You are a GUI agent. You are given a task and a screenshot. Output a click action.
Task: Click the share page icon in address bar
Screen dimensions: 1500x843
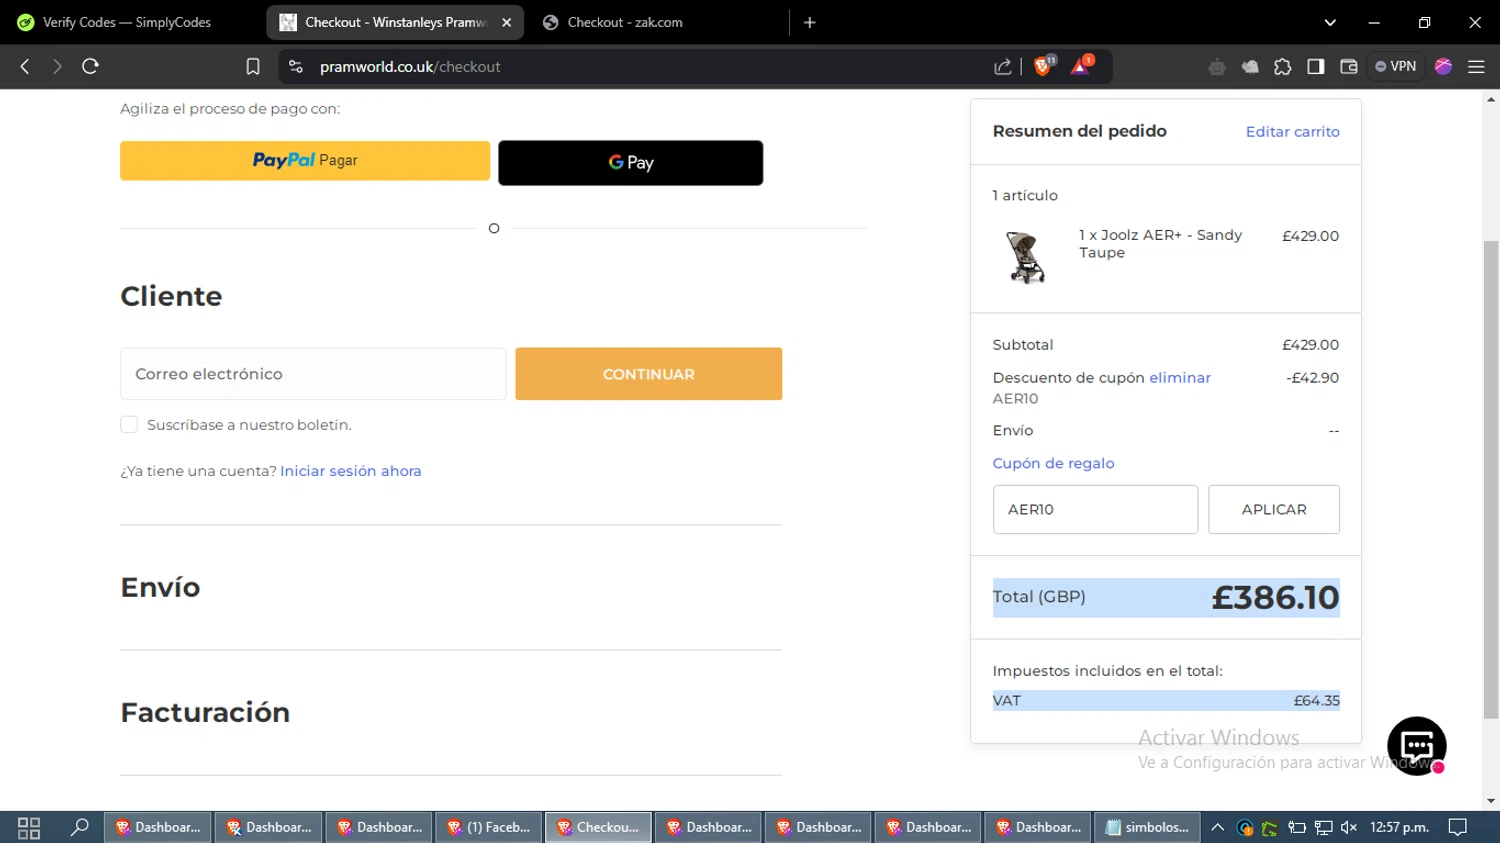[x=1003, y=66]
